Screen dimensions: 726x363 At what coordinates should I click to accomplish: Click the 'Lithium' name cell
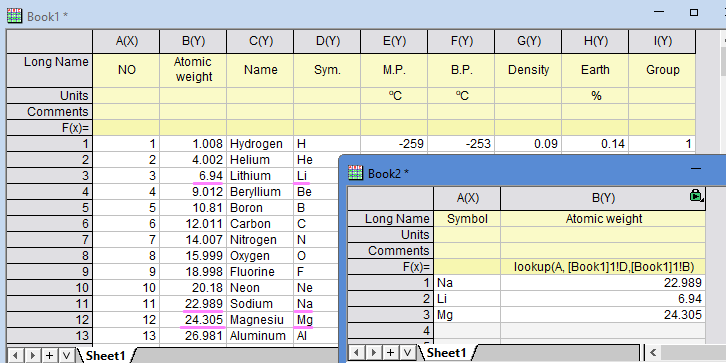tap(260, 175)
